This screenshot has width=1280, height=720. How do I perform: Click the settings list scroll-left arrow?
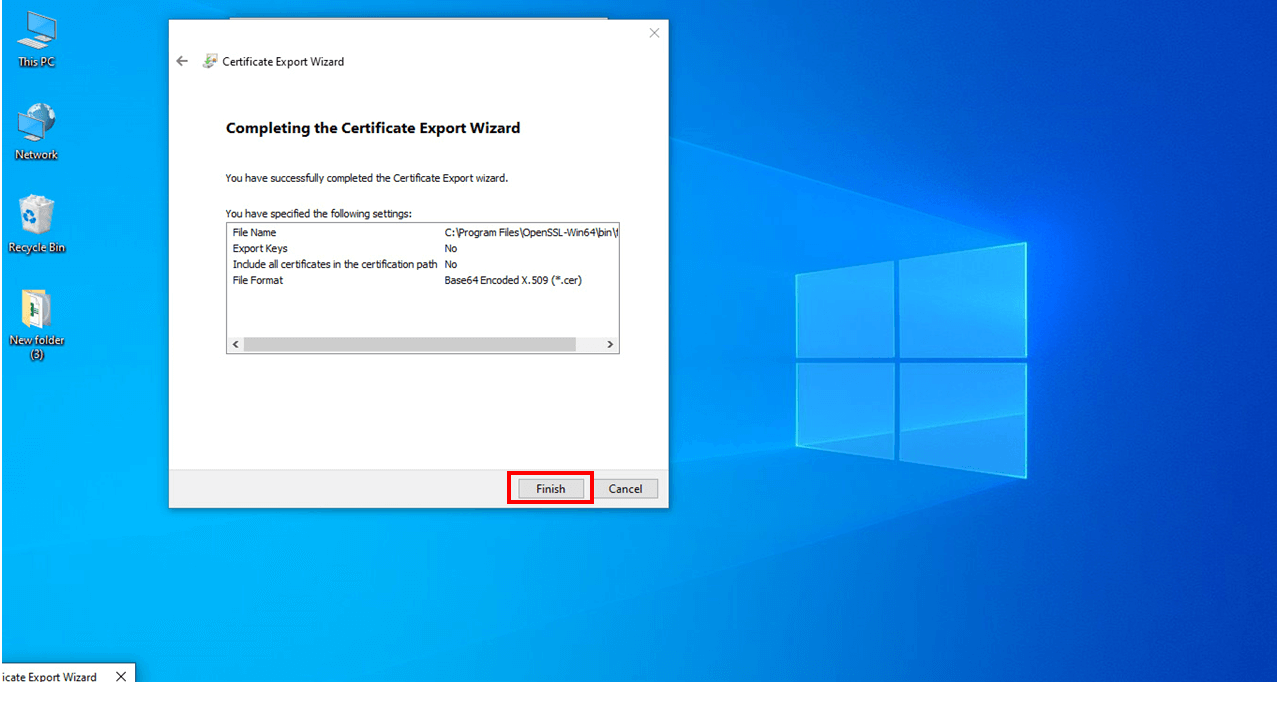236,344
